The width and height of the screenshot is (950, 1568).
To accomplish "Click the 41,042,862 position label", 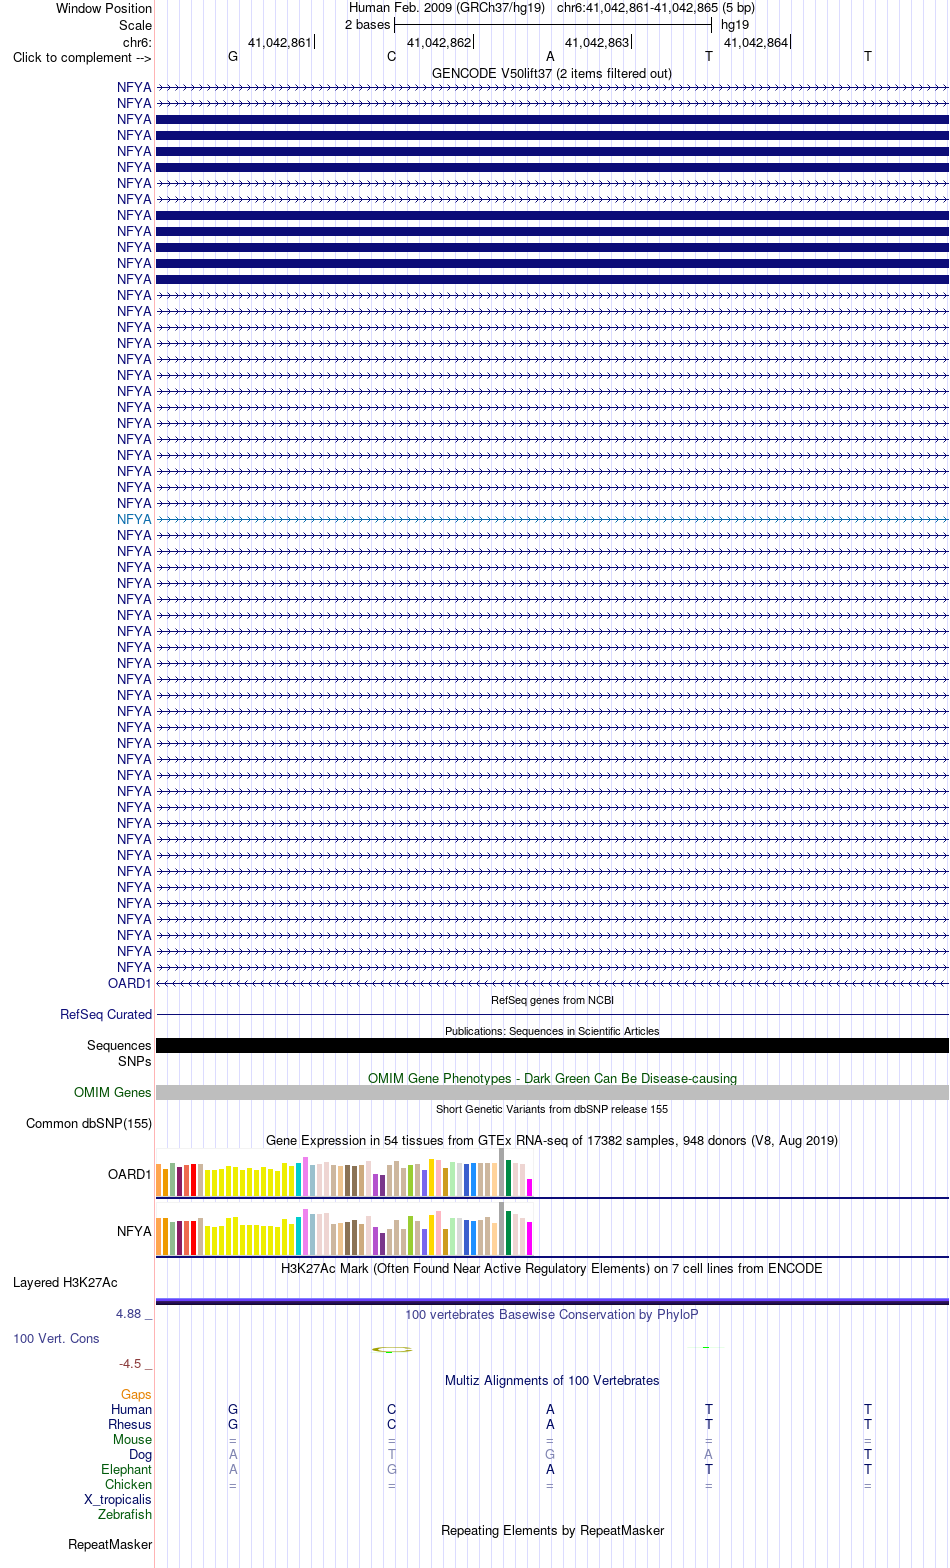I will point(439,42).
